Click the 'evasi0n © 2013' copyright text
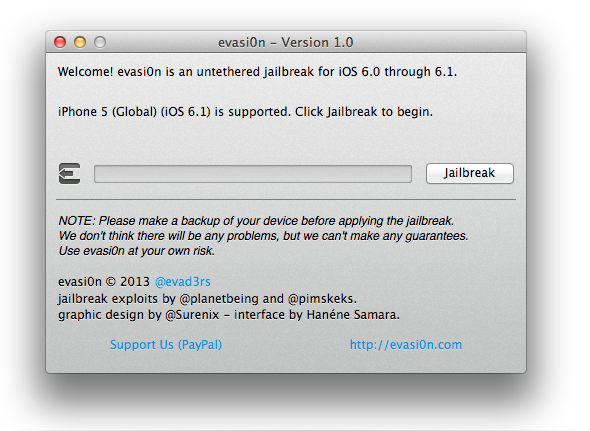The image size is (590, 431). [x=104, y=282]
